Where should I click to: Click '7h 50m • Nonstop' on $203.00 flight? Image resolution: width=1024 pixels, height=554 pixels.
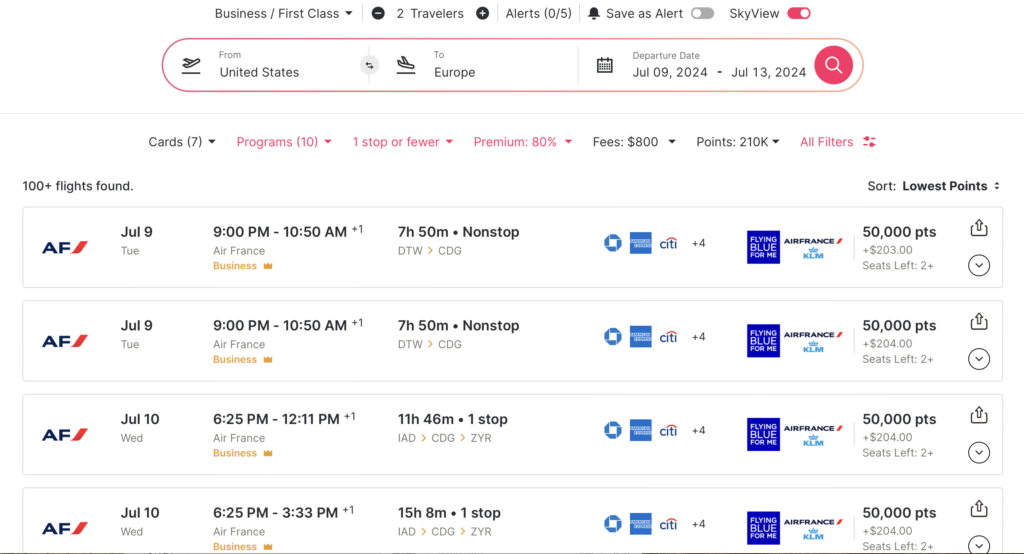point(458,232)
